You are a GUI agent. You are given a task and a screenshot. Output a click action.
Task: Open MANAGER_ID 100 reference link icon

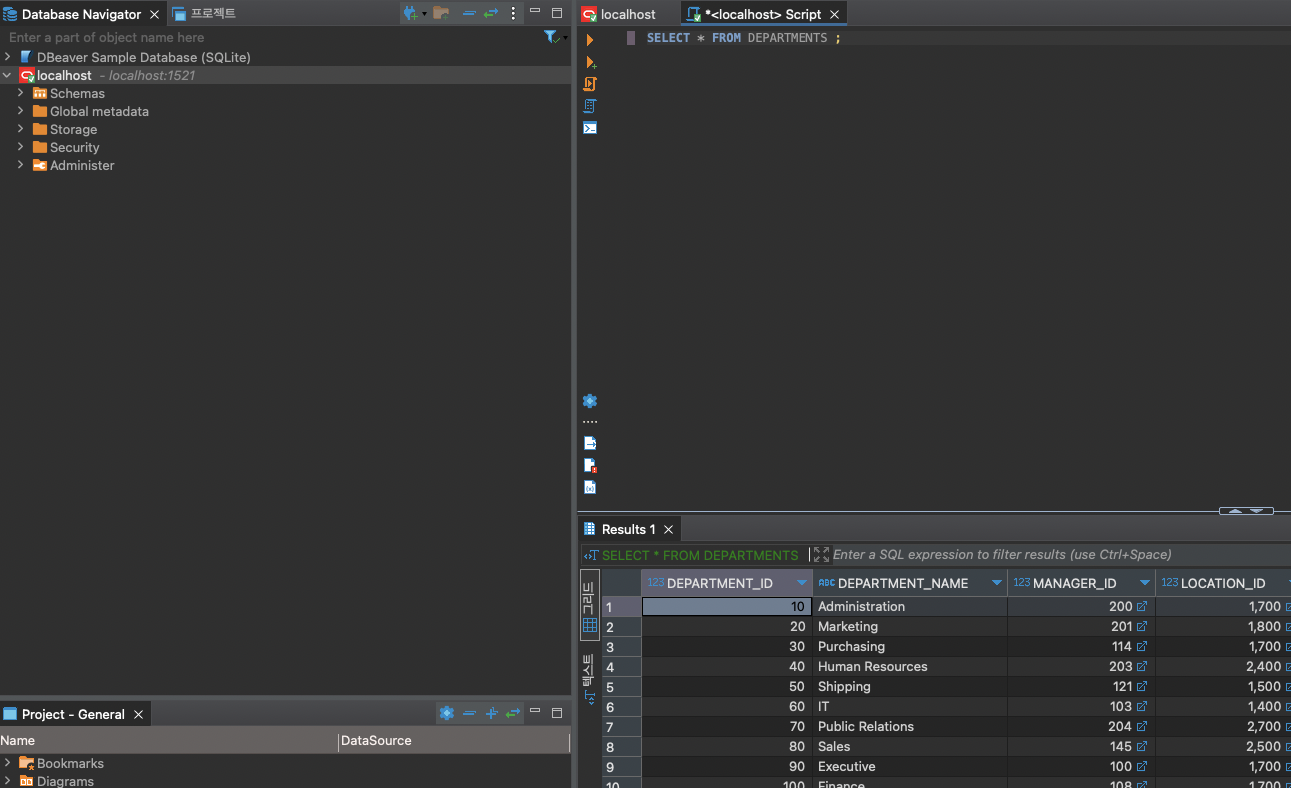click(x=1142, y=766)
